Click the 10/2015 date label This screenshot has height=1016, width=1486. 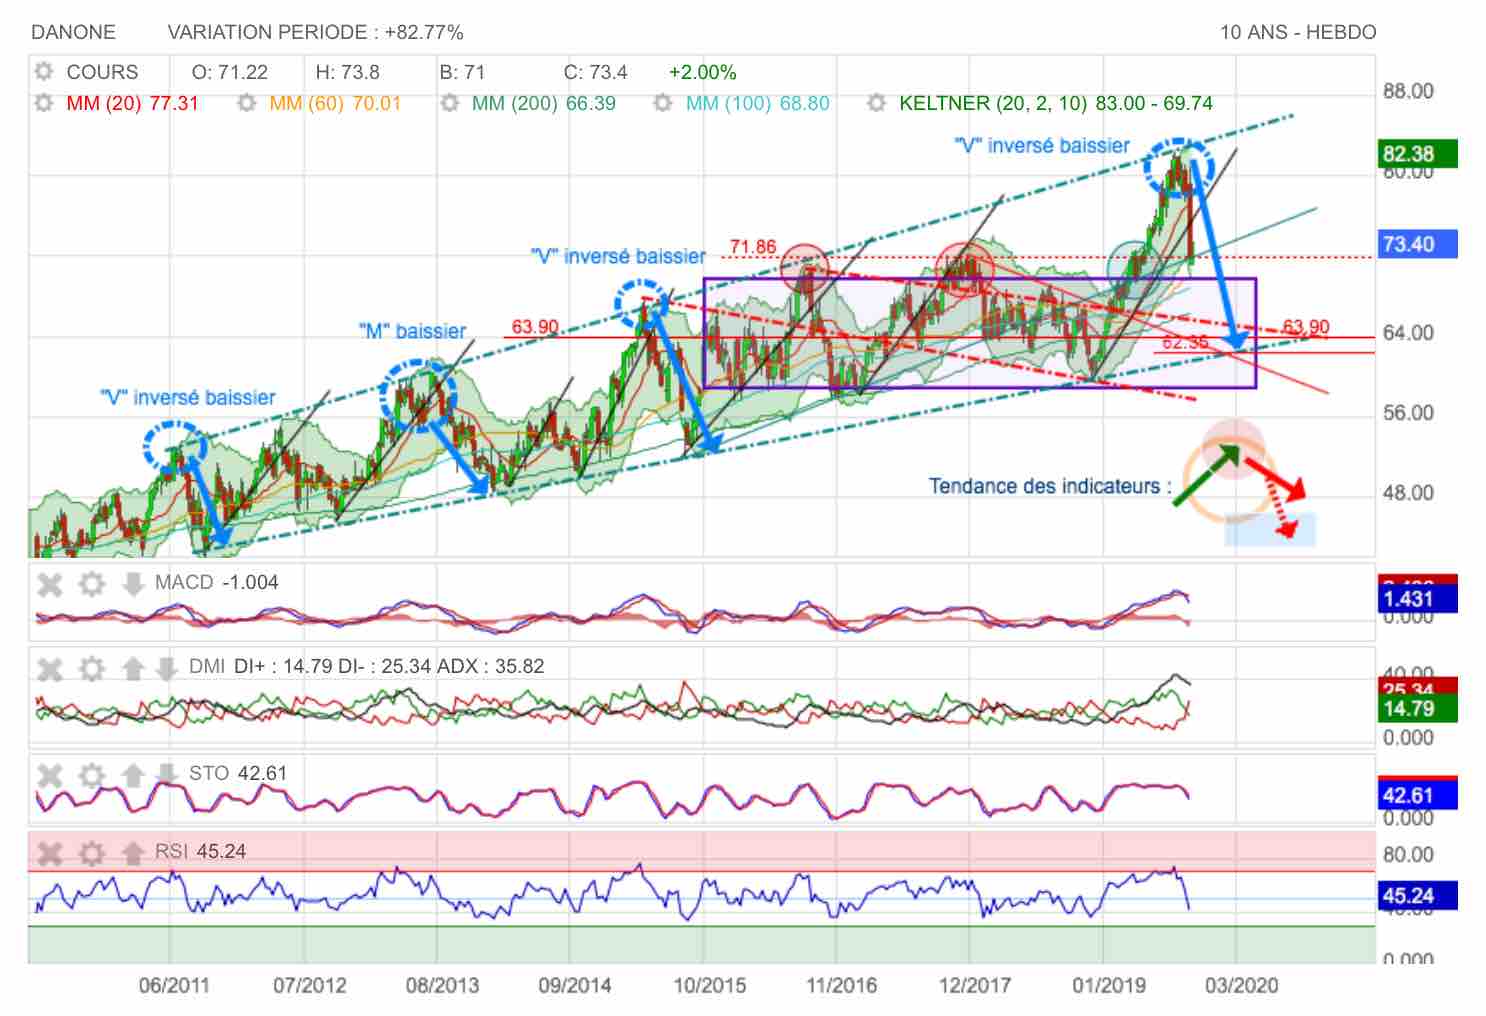click(709, 985)
